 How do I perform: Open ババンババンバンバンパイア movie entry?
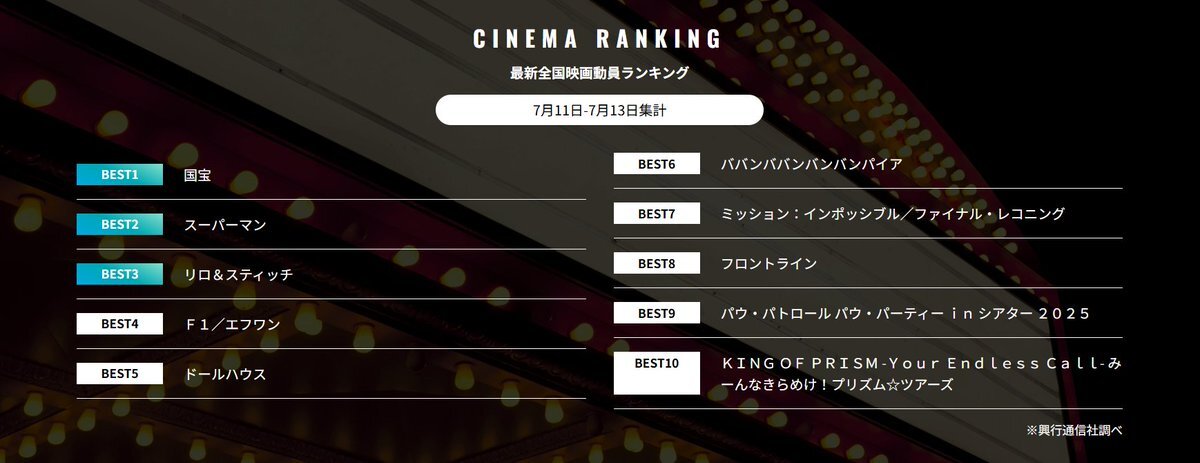(x=812, y=164)
